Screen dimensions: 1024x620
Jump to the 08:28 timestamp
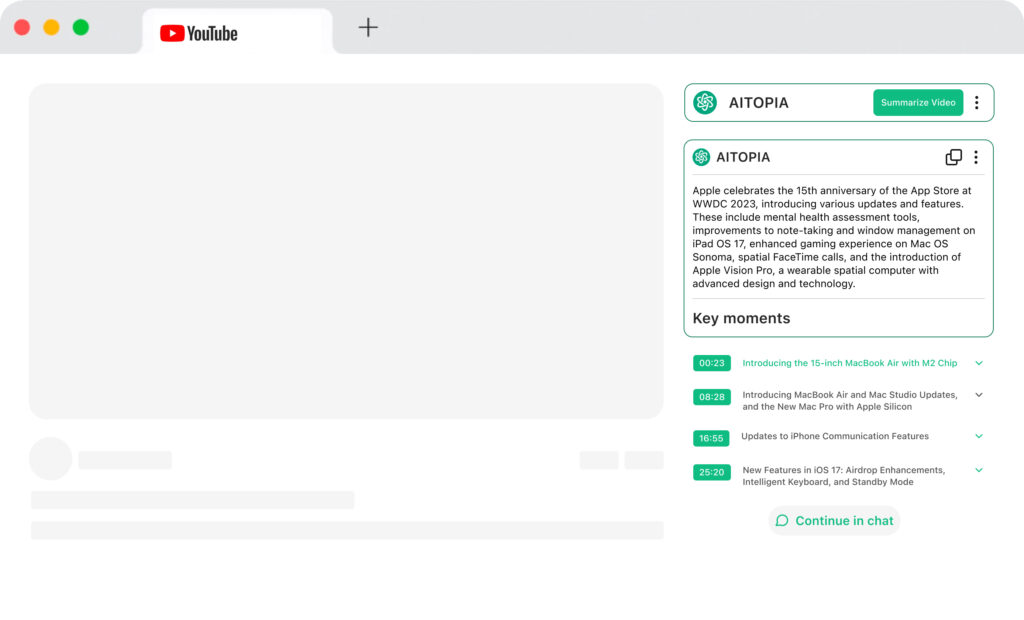point(712,397)
